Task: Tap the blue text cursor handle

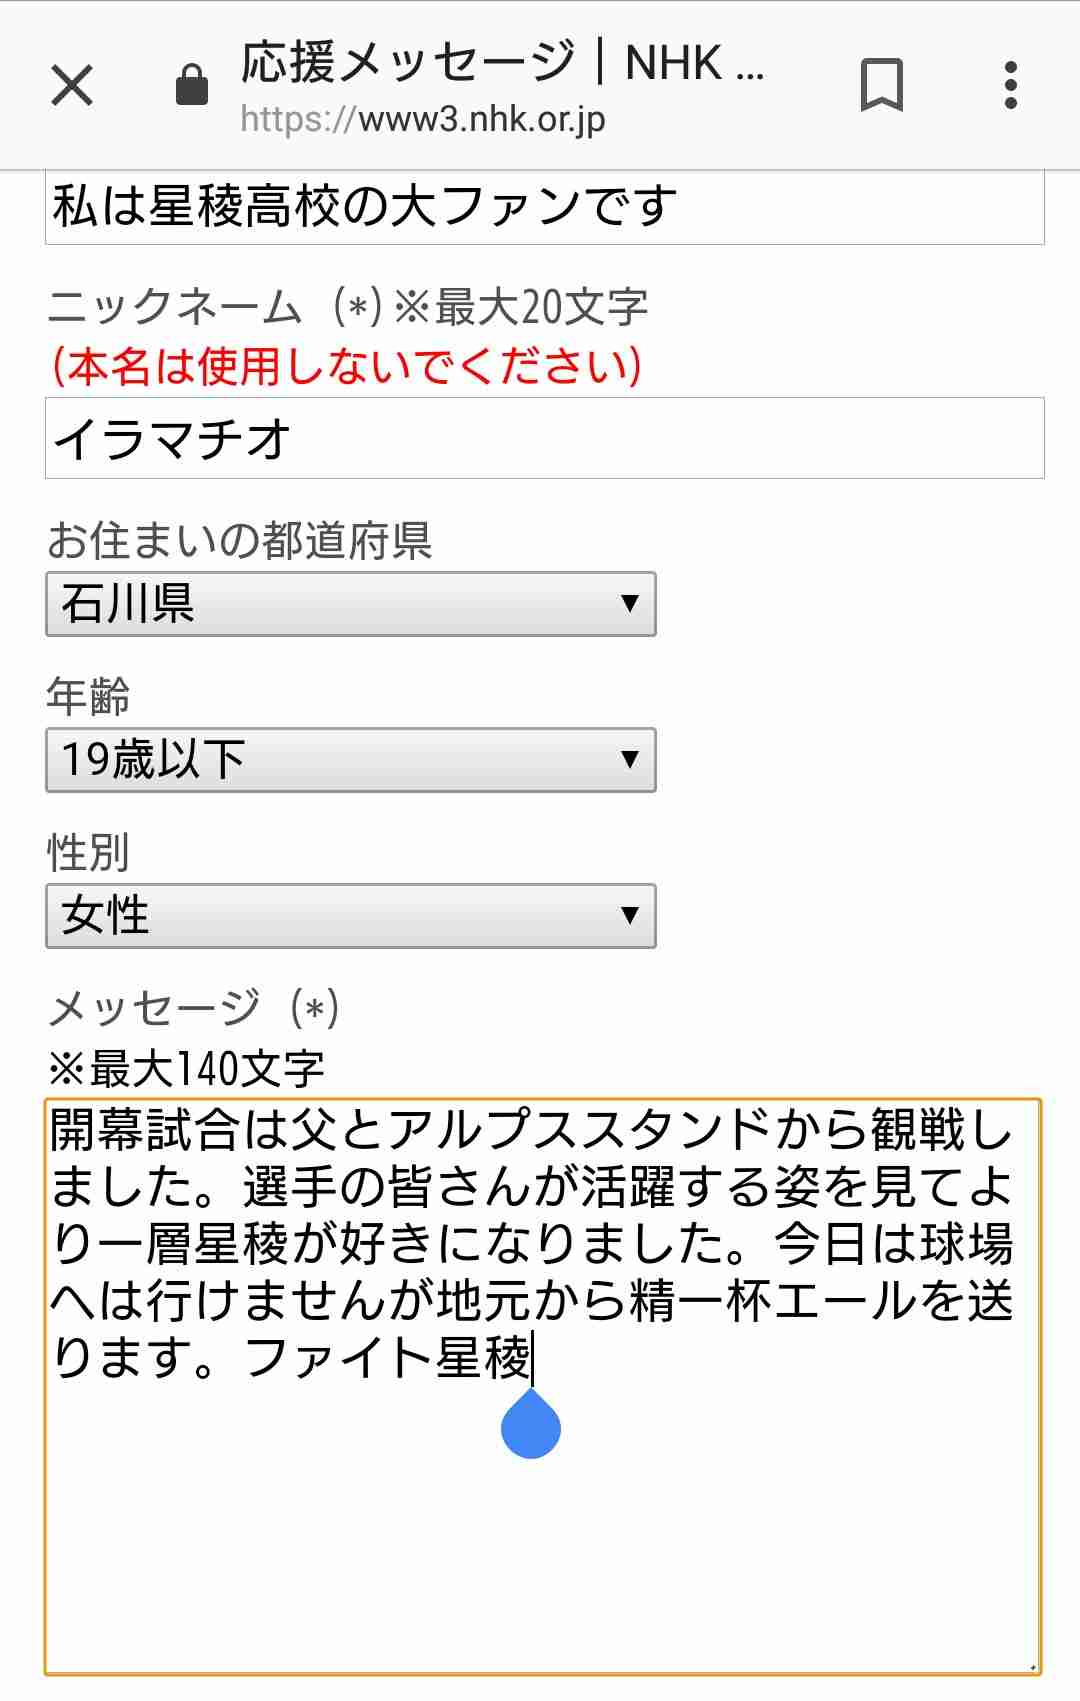Action: coord(531,1428)
